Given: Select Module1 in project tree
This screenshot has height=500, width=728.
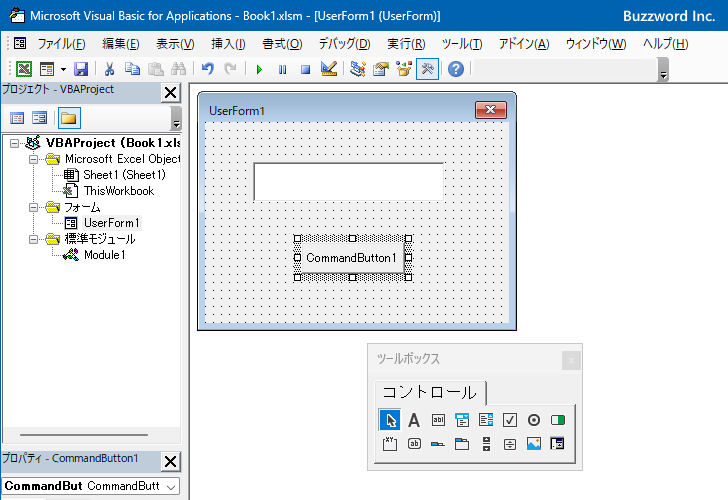Looking at the screenshot, I should click(x=104, y=255).
